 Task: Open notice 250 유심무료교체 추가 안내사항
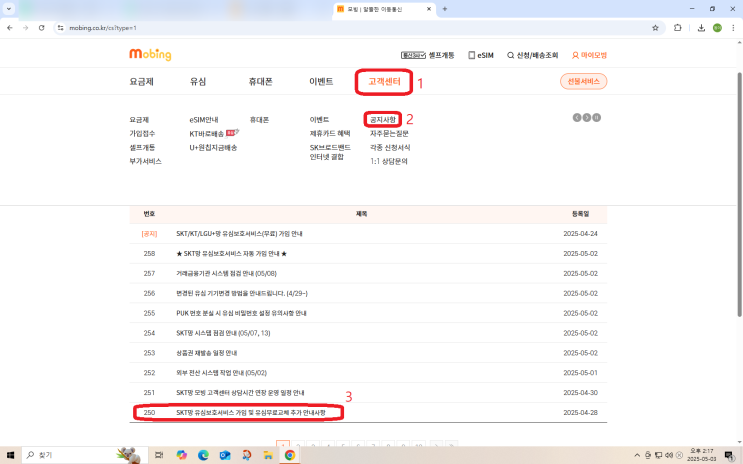tap(251, 413)
